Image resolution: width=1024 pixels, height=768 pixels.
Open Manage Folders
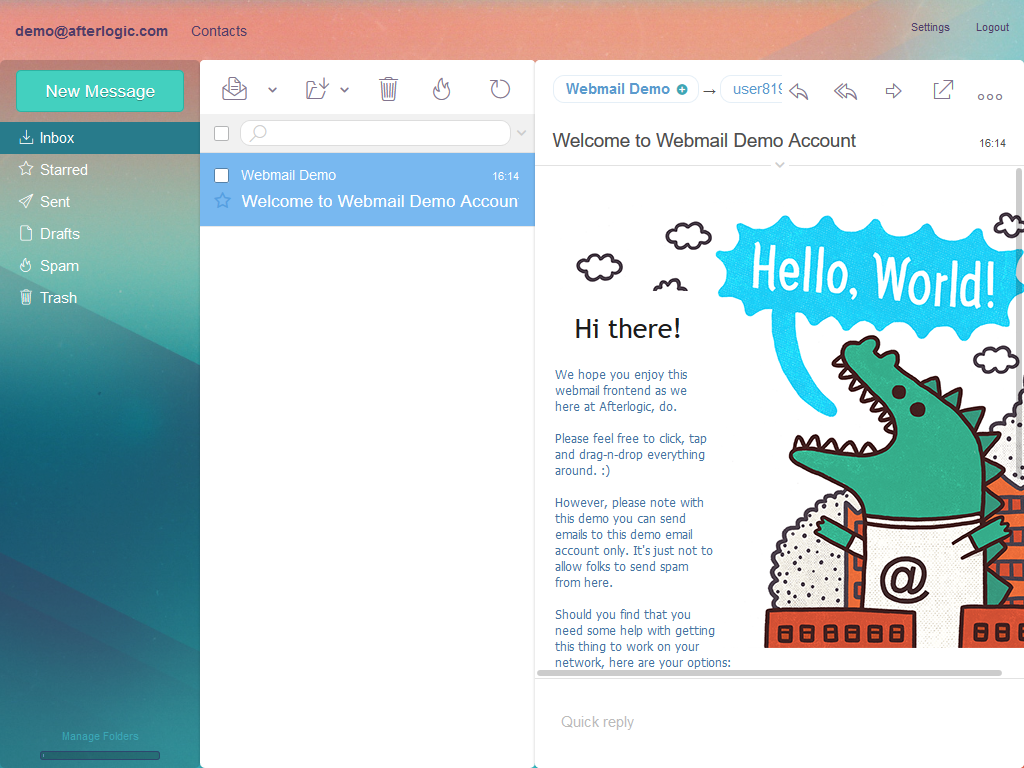coord(100,736)
